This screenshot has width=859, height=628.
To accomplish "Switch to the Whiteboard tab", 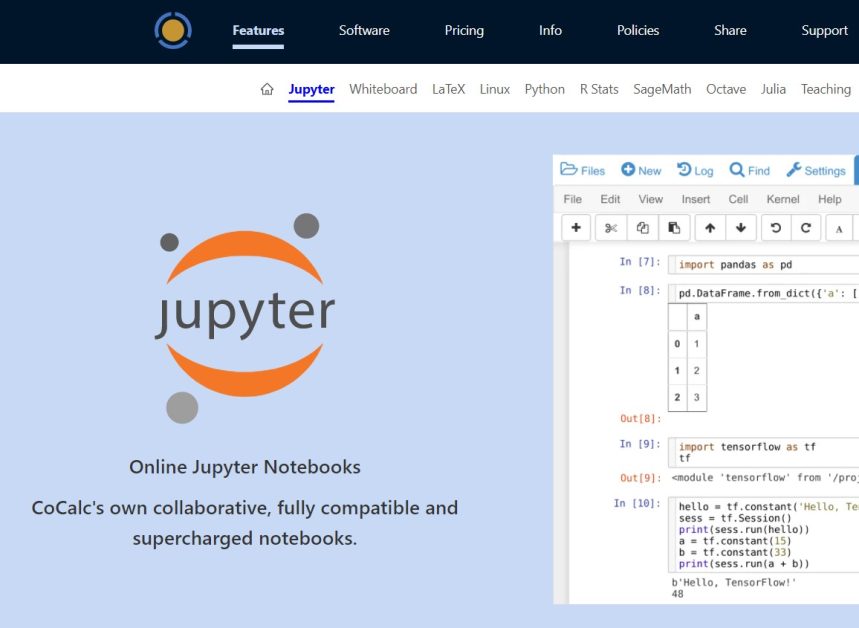I will pos(383,88).
